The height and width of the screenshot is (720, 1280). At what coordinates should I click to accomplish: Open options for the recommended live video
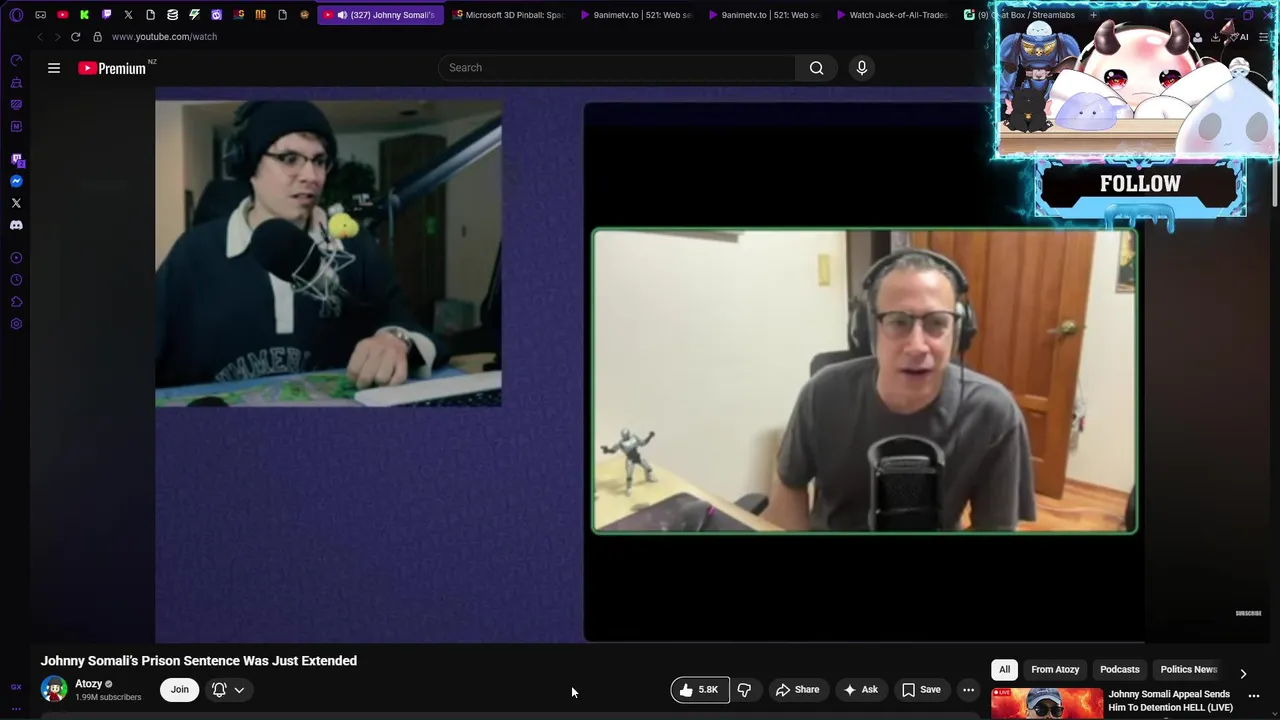[1254, 696]
